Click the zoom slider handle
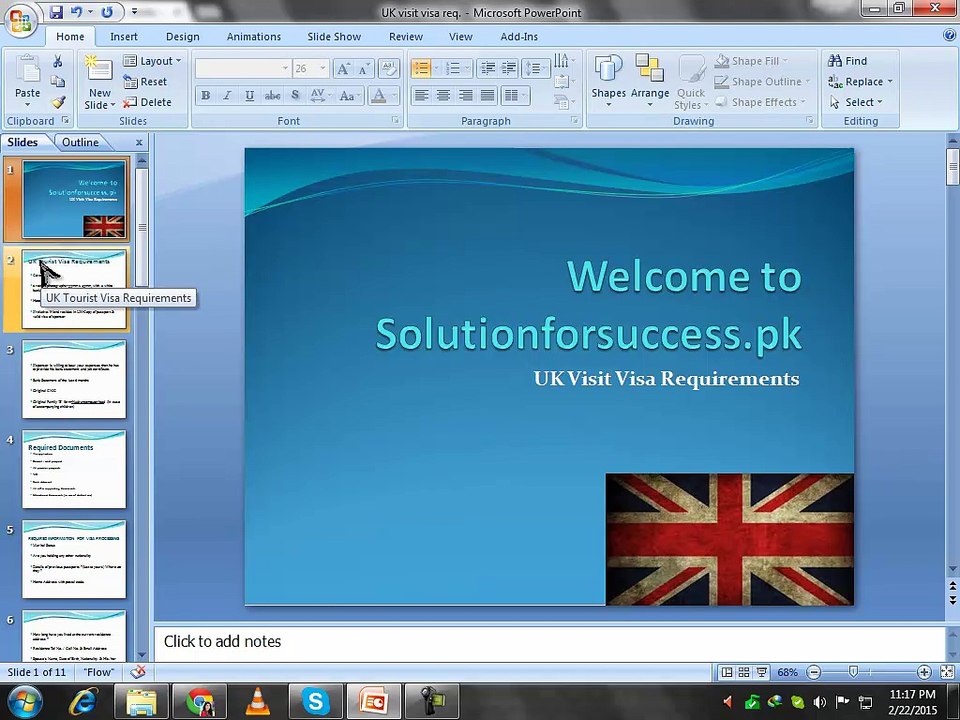Screen dimensions: 960x720 (853, 672)
